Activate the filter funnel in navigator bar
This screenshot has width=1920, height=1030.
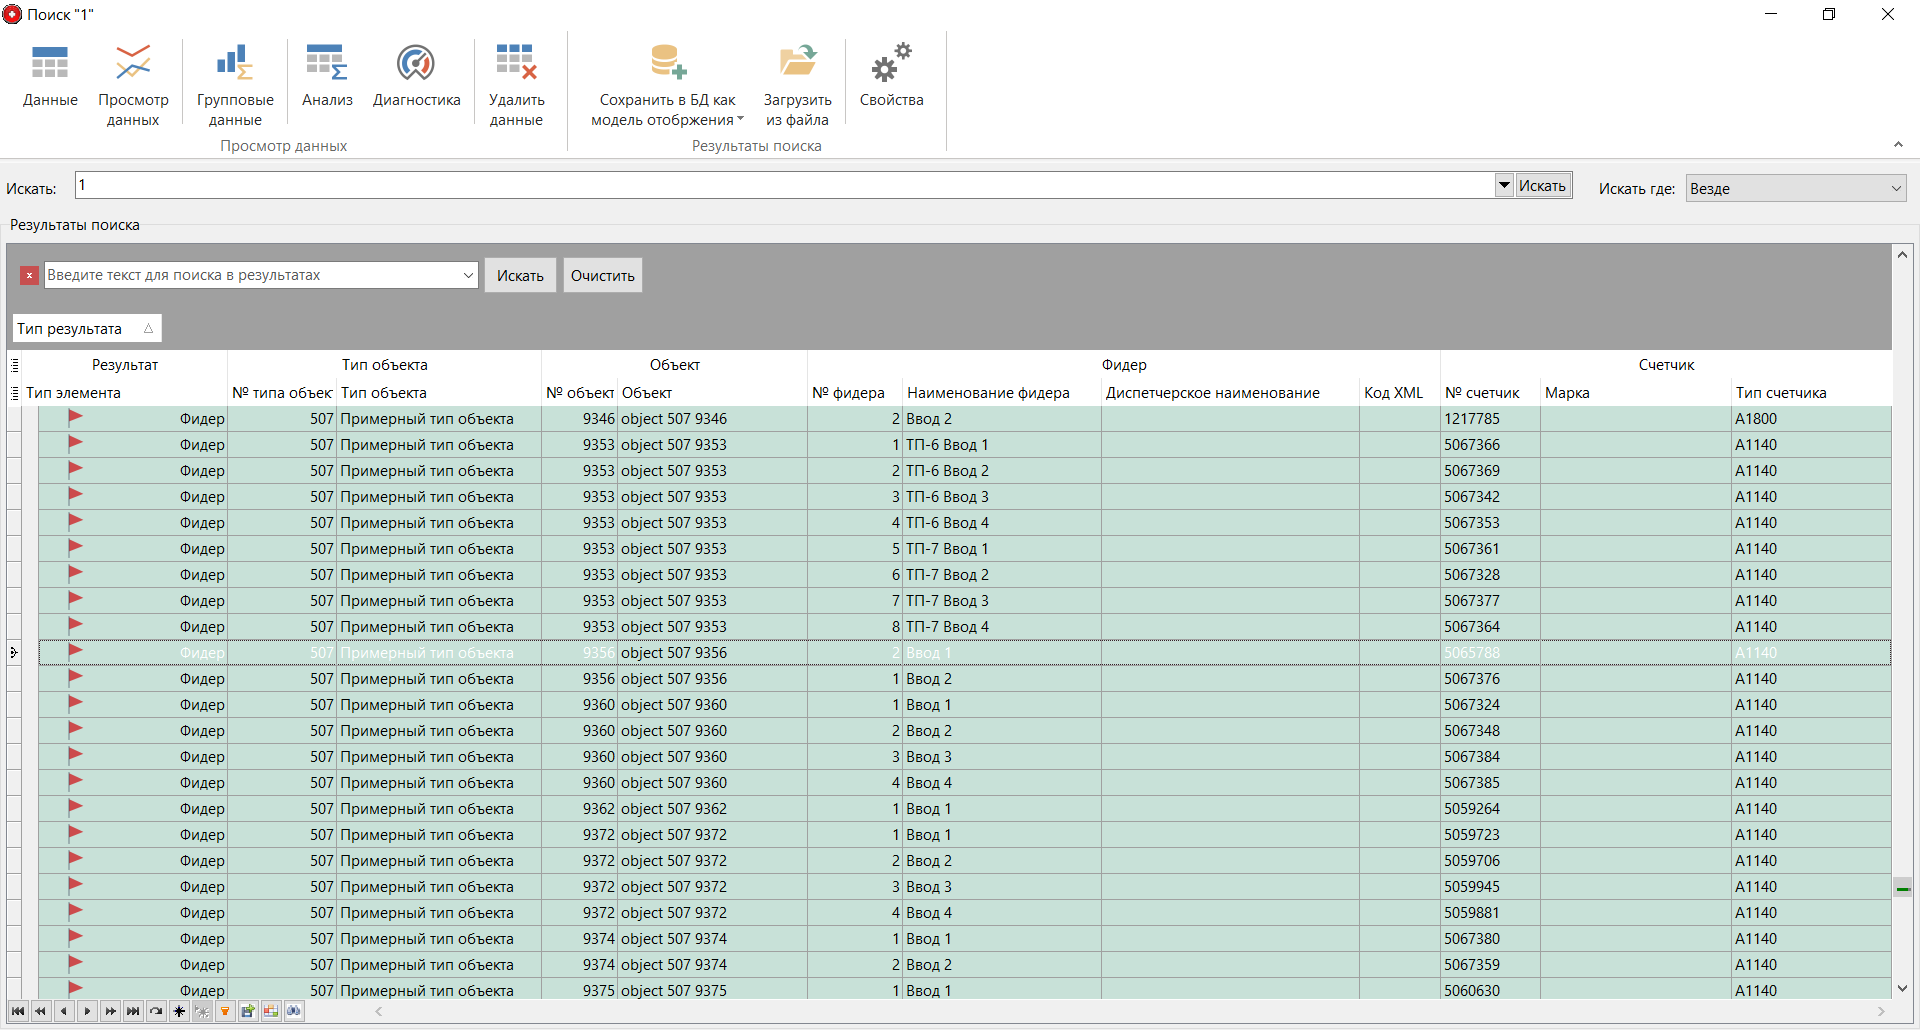click(x=225, y=1011)
